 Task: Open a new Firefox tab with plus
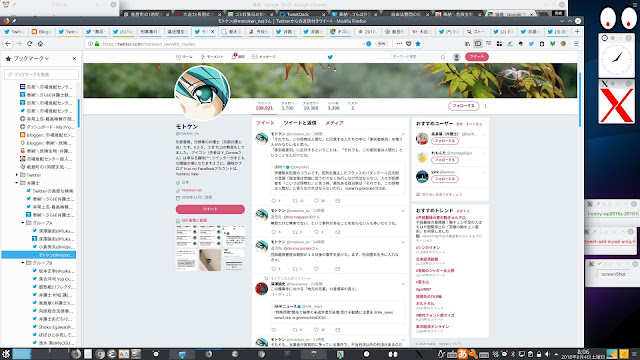point(577,31)
